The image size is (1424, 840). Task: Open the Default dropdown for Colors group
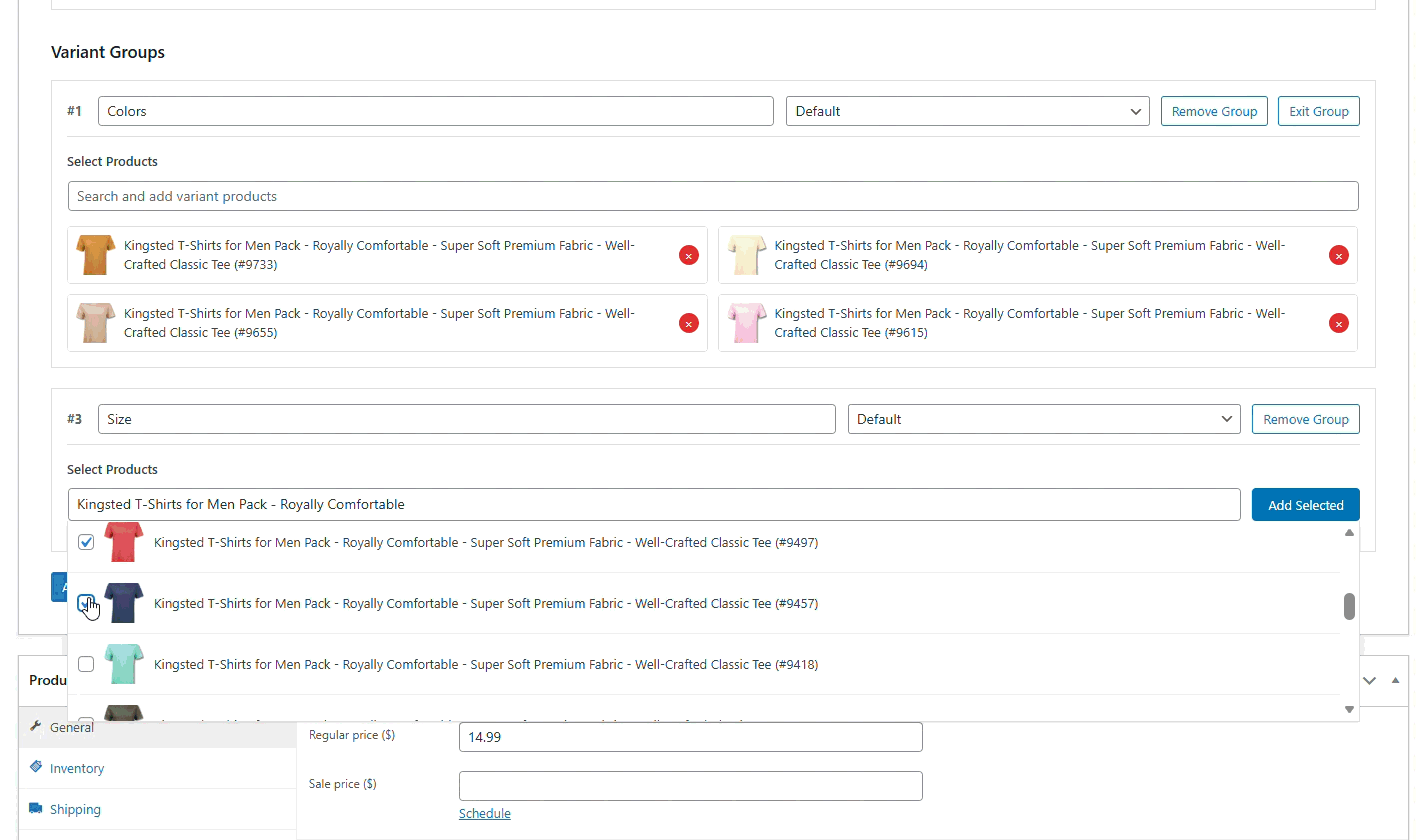[x=967, y=111]
